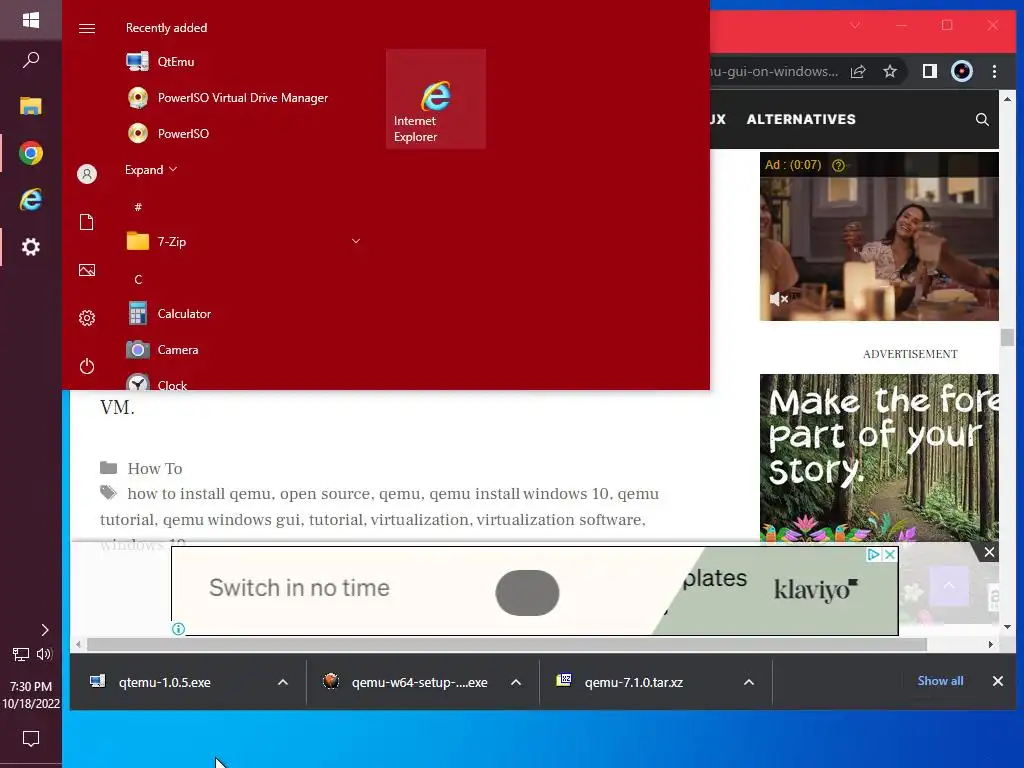Show hidden system tray icons

(44, 630)
